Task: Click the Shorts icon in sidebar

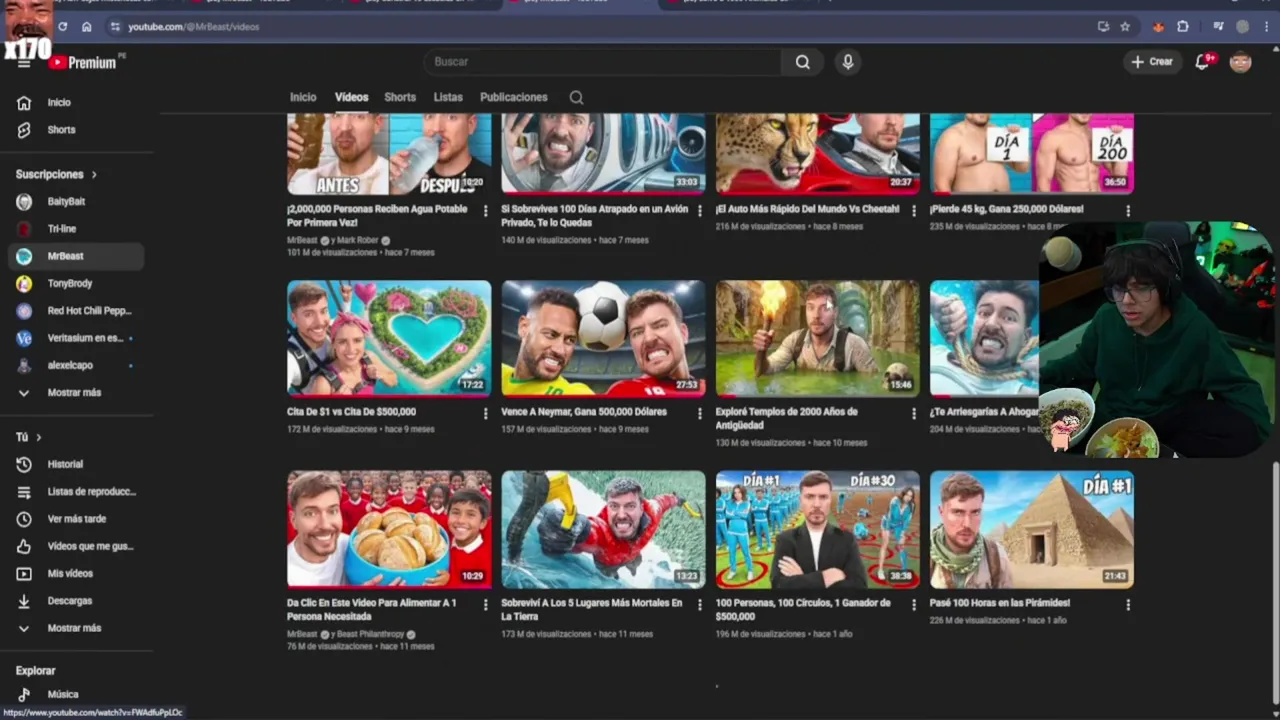Action: click(x=24, y=130)
